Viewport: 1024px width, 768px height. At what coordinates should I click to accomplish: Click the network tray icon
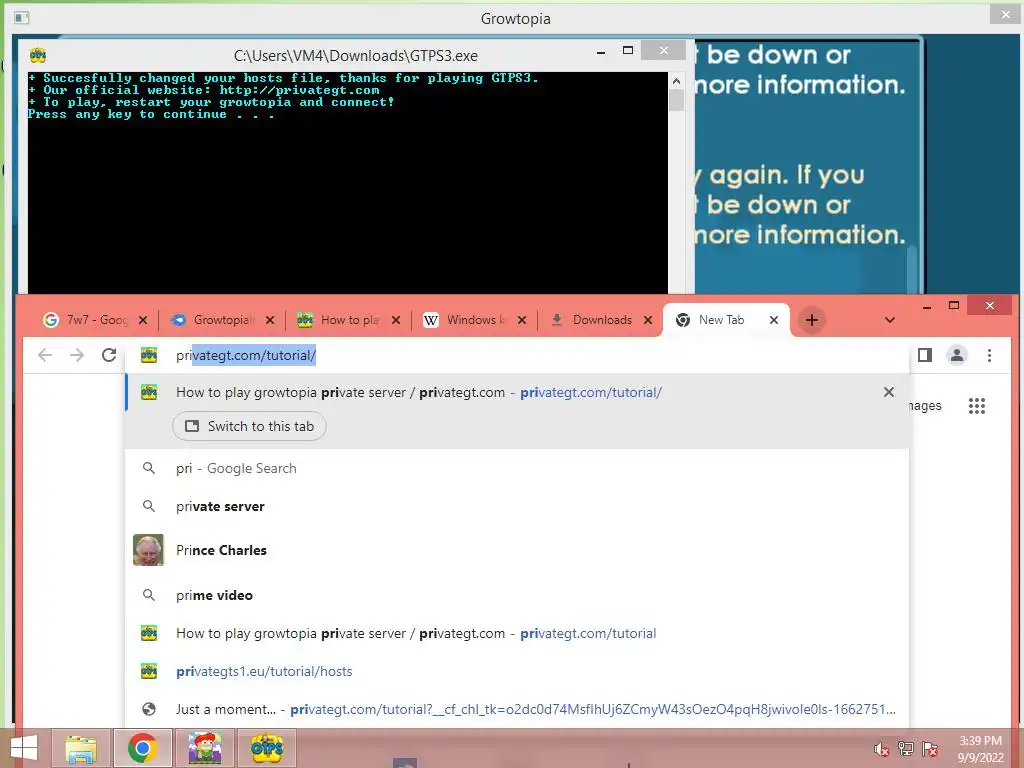pyautogui.click(x=906, y=748)
